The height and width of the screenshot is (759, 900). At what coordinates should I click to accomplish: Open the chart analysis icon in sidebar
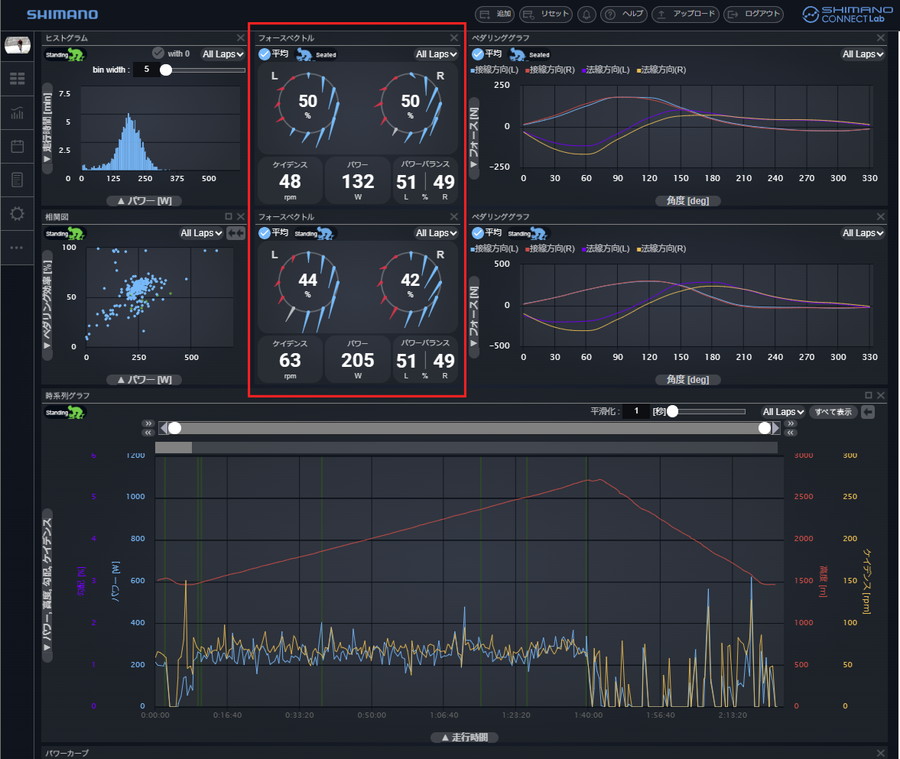[x=17, y=112]
